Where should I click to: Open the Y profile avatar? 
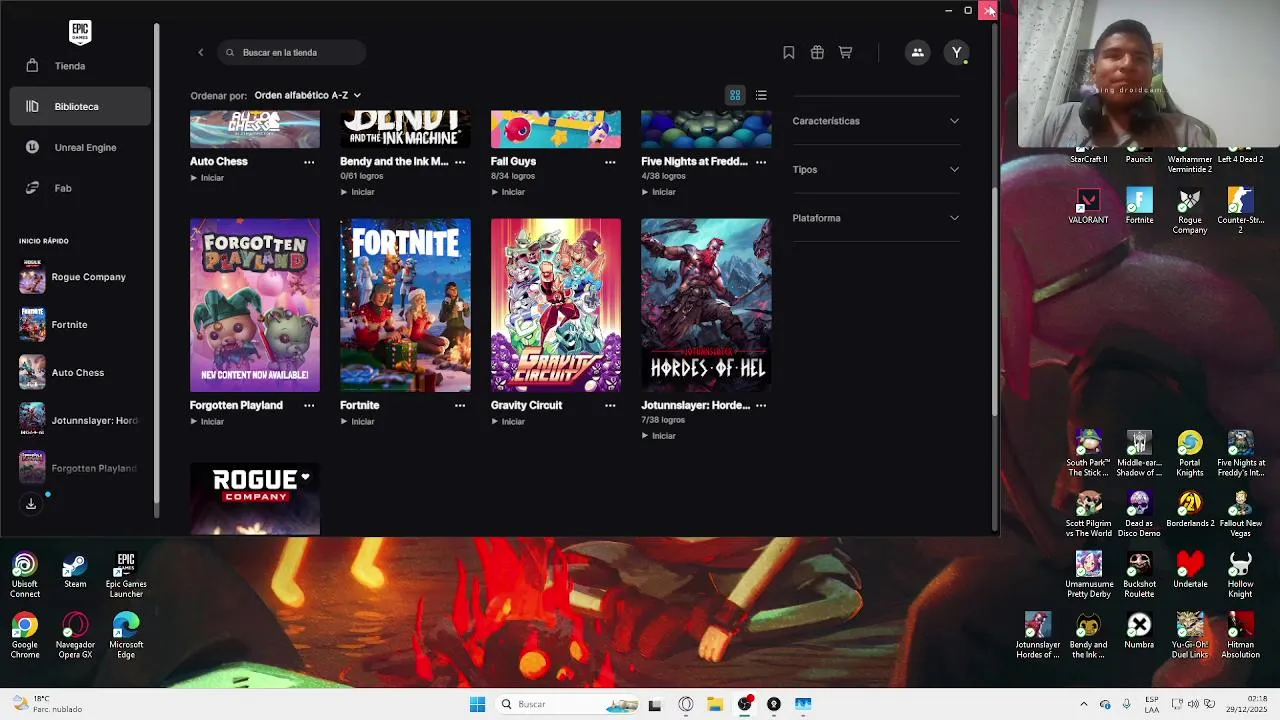tap(957, 52)
